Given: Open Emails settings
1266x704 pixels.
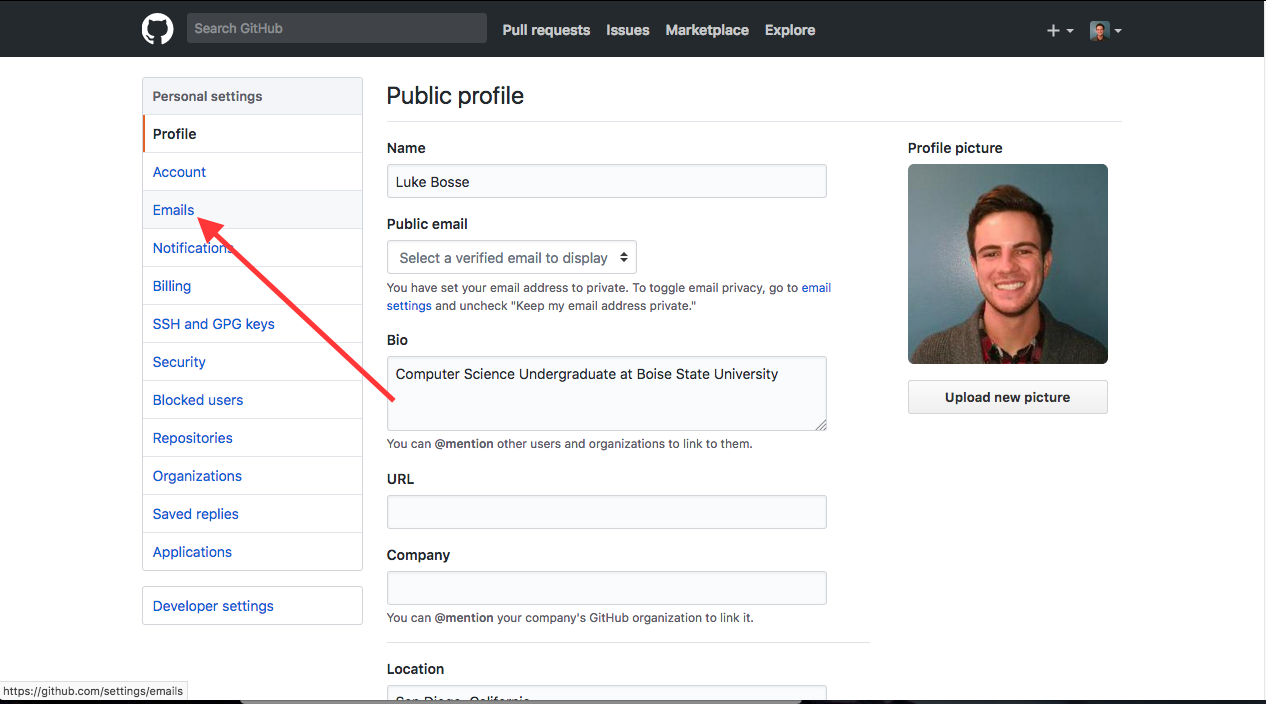Looking at the screenshot, I should pyautogui.click(x=253, y=210).
